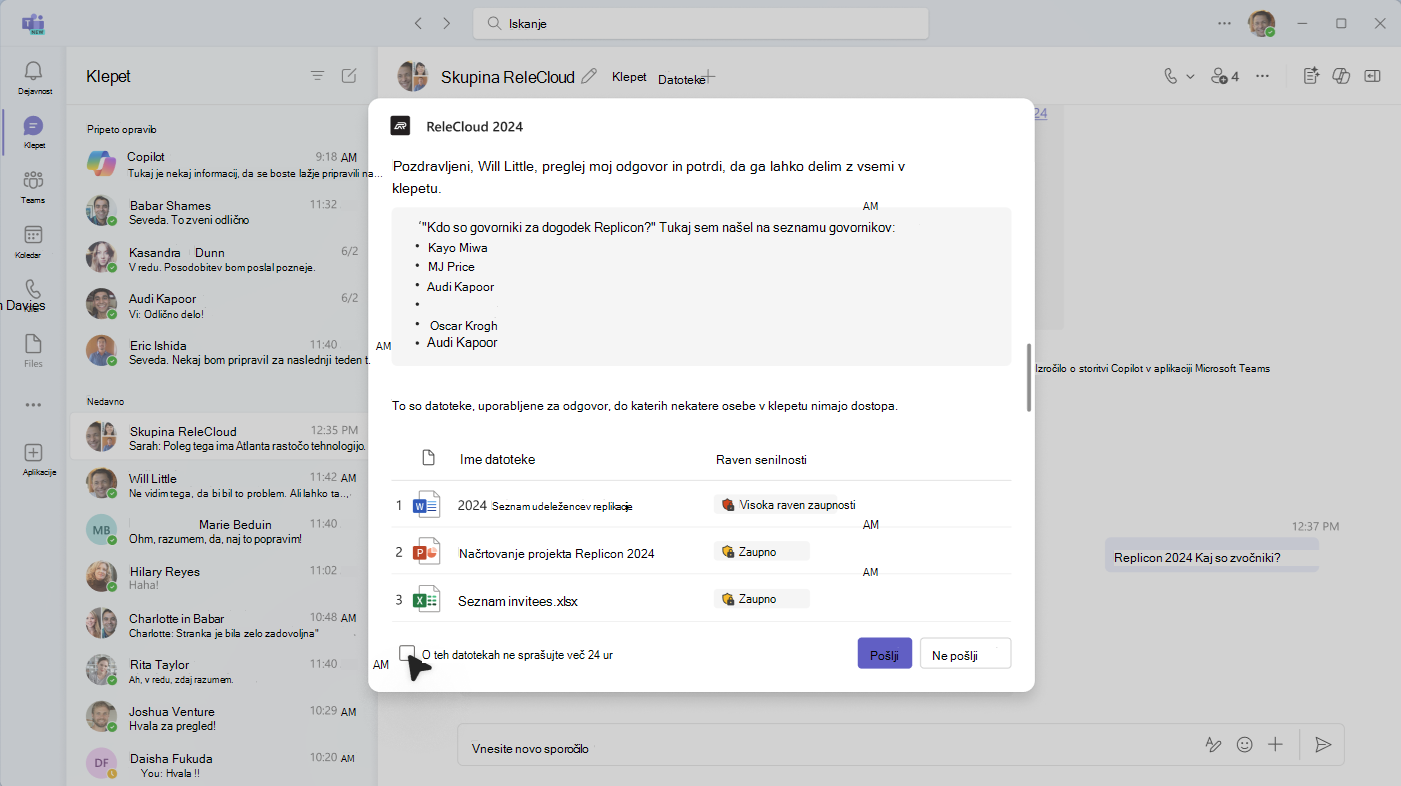Open the "Charlotte in Babar" chat
The image size is (1401, 786).
[222, 624]
